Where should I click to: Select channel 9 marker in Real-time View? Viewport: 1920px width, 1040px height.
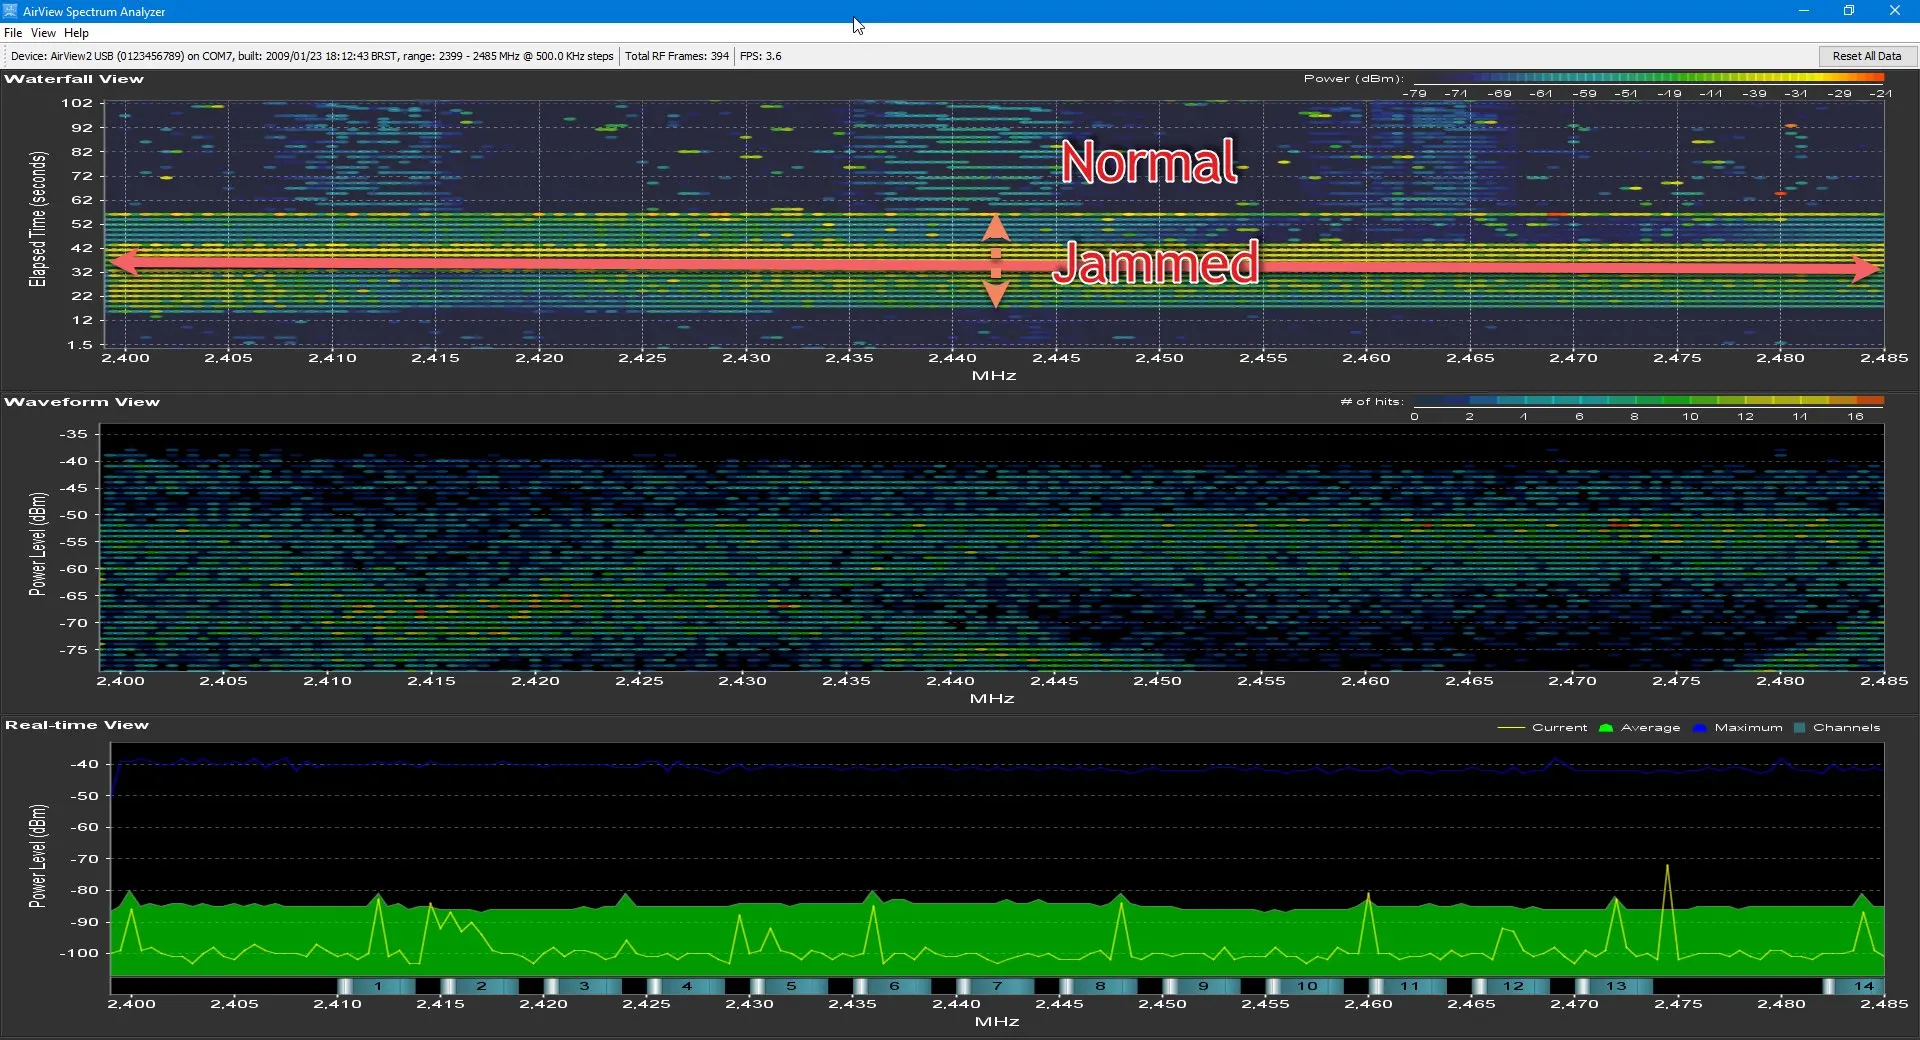point(1204,986)
